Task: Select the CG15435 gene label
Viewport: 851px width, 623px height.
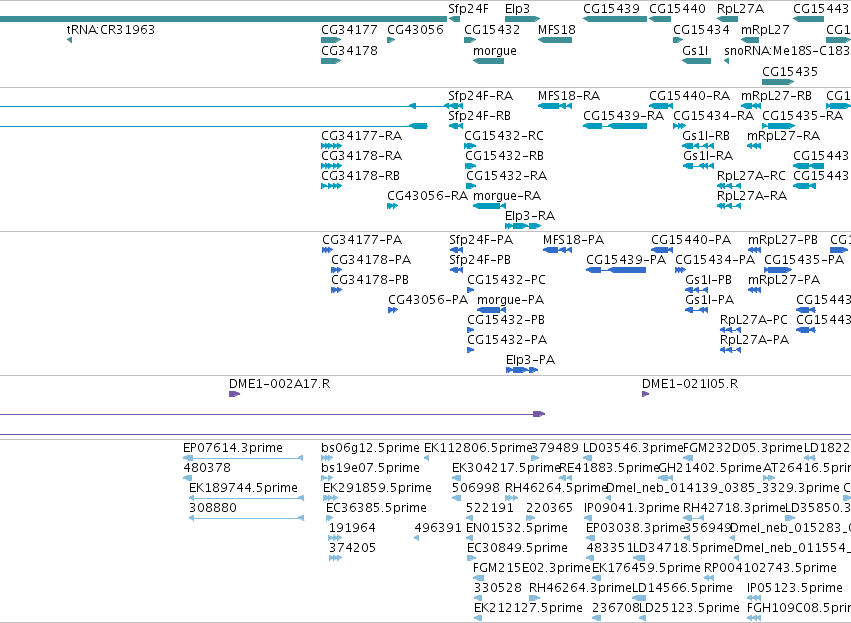Action: point(790,72)
